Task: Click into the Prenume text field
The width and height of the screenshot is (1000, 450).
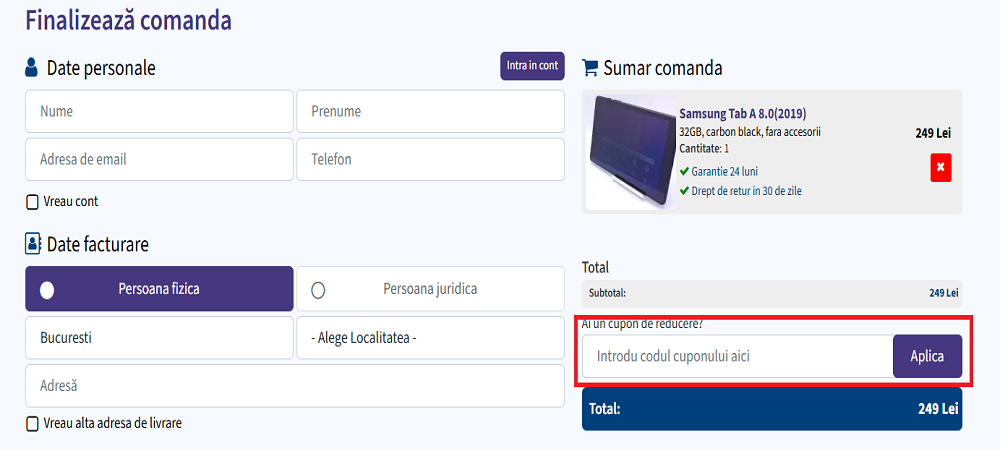Action: (430, 112)
